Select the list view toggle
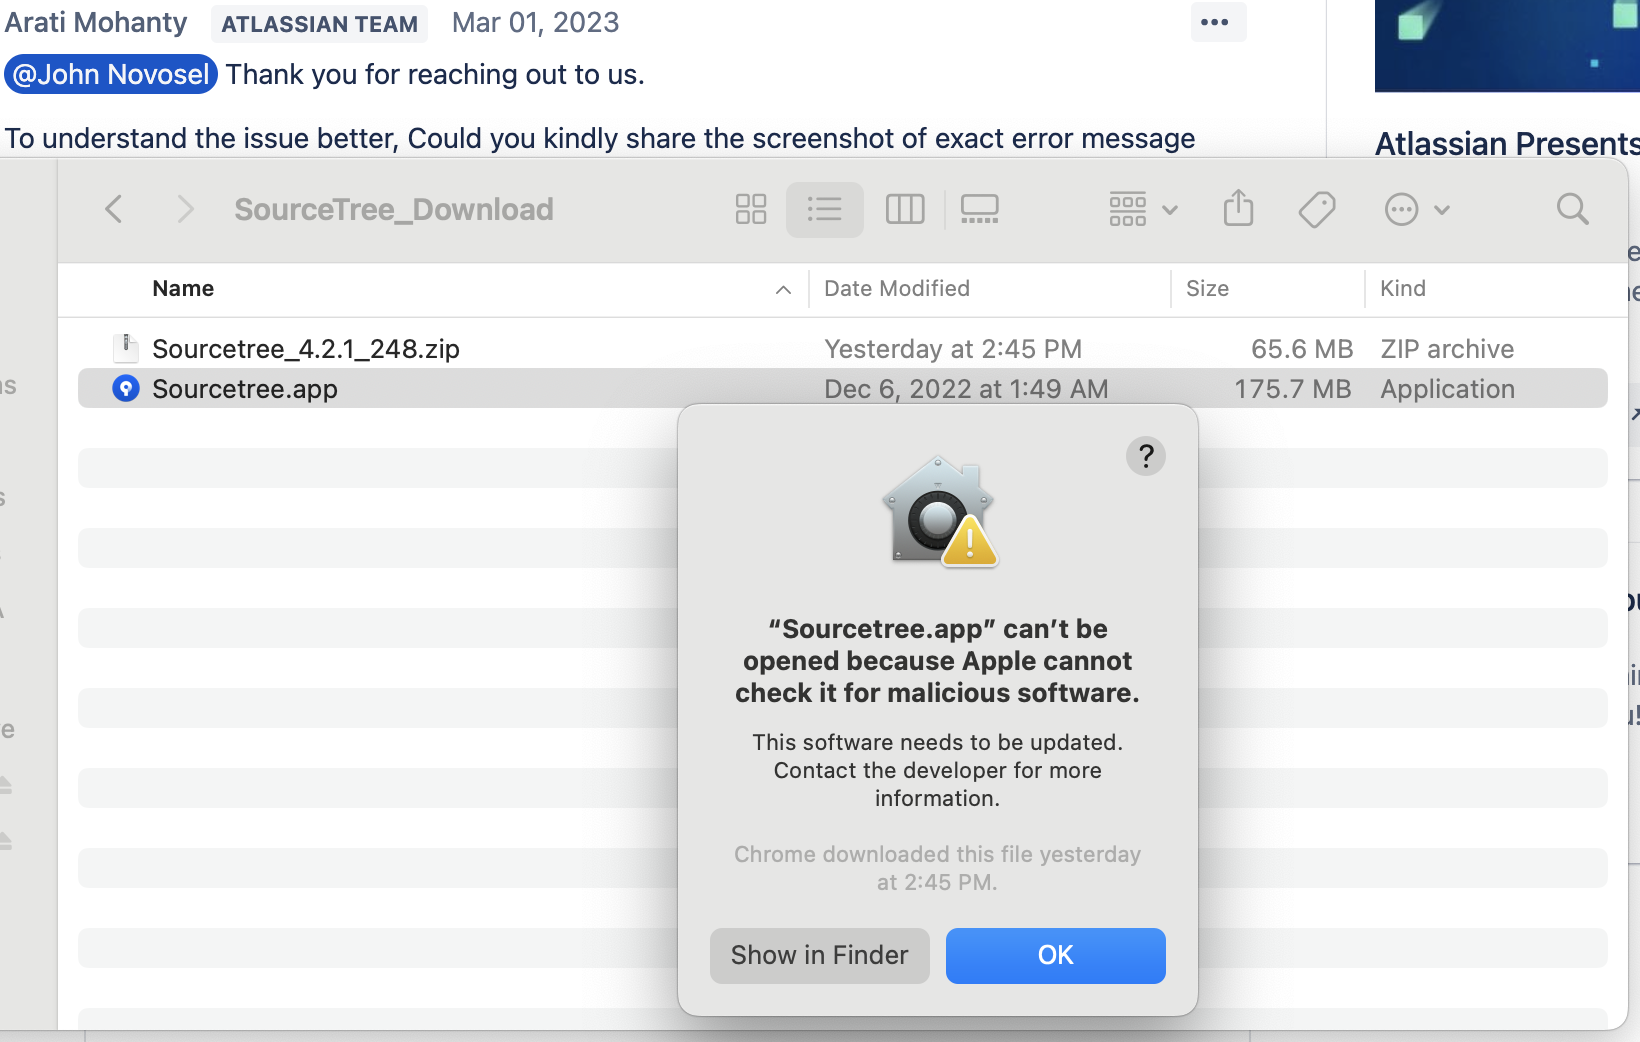The width and height of the screenshot is (1640, 1042). click(x=824, y=209)
